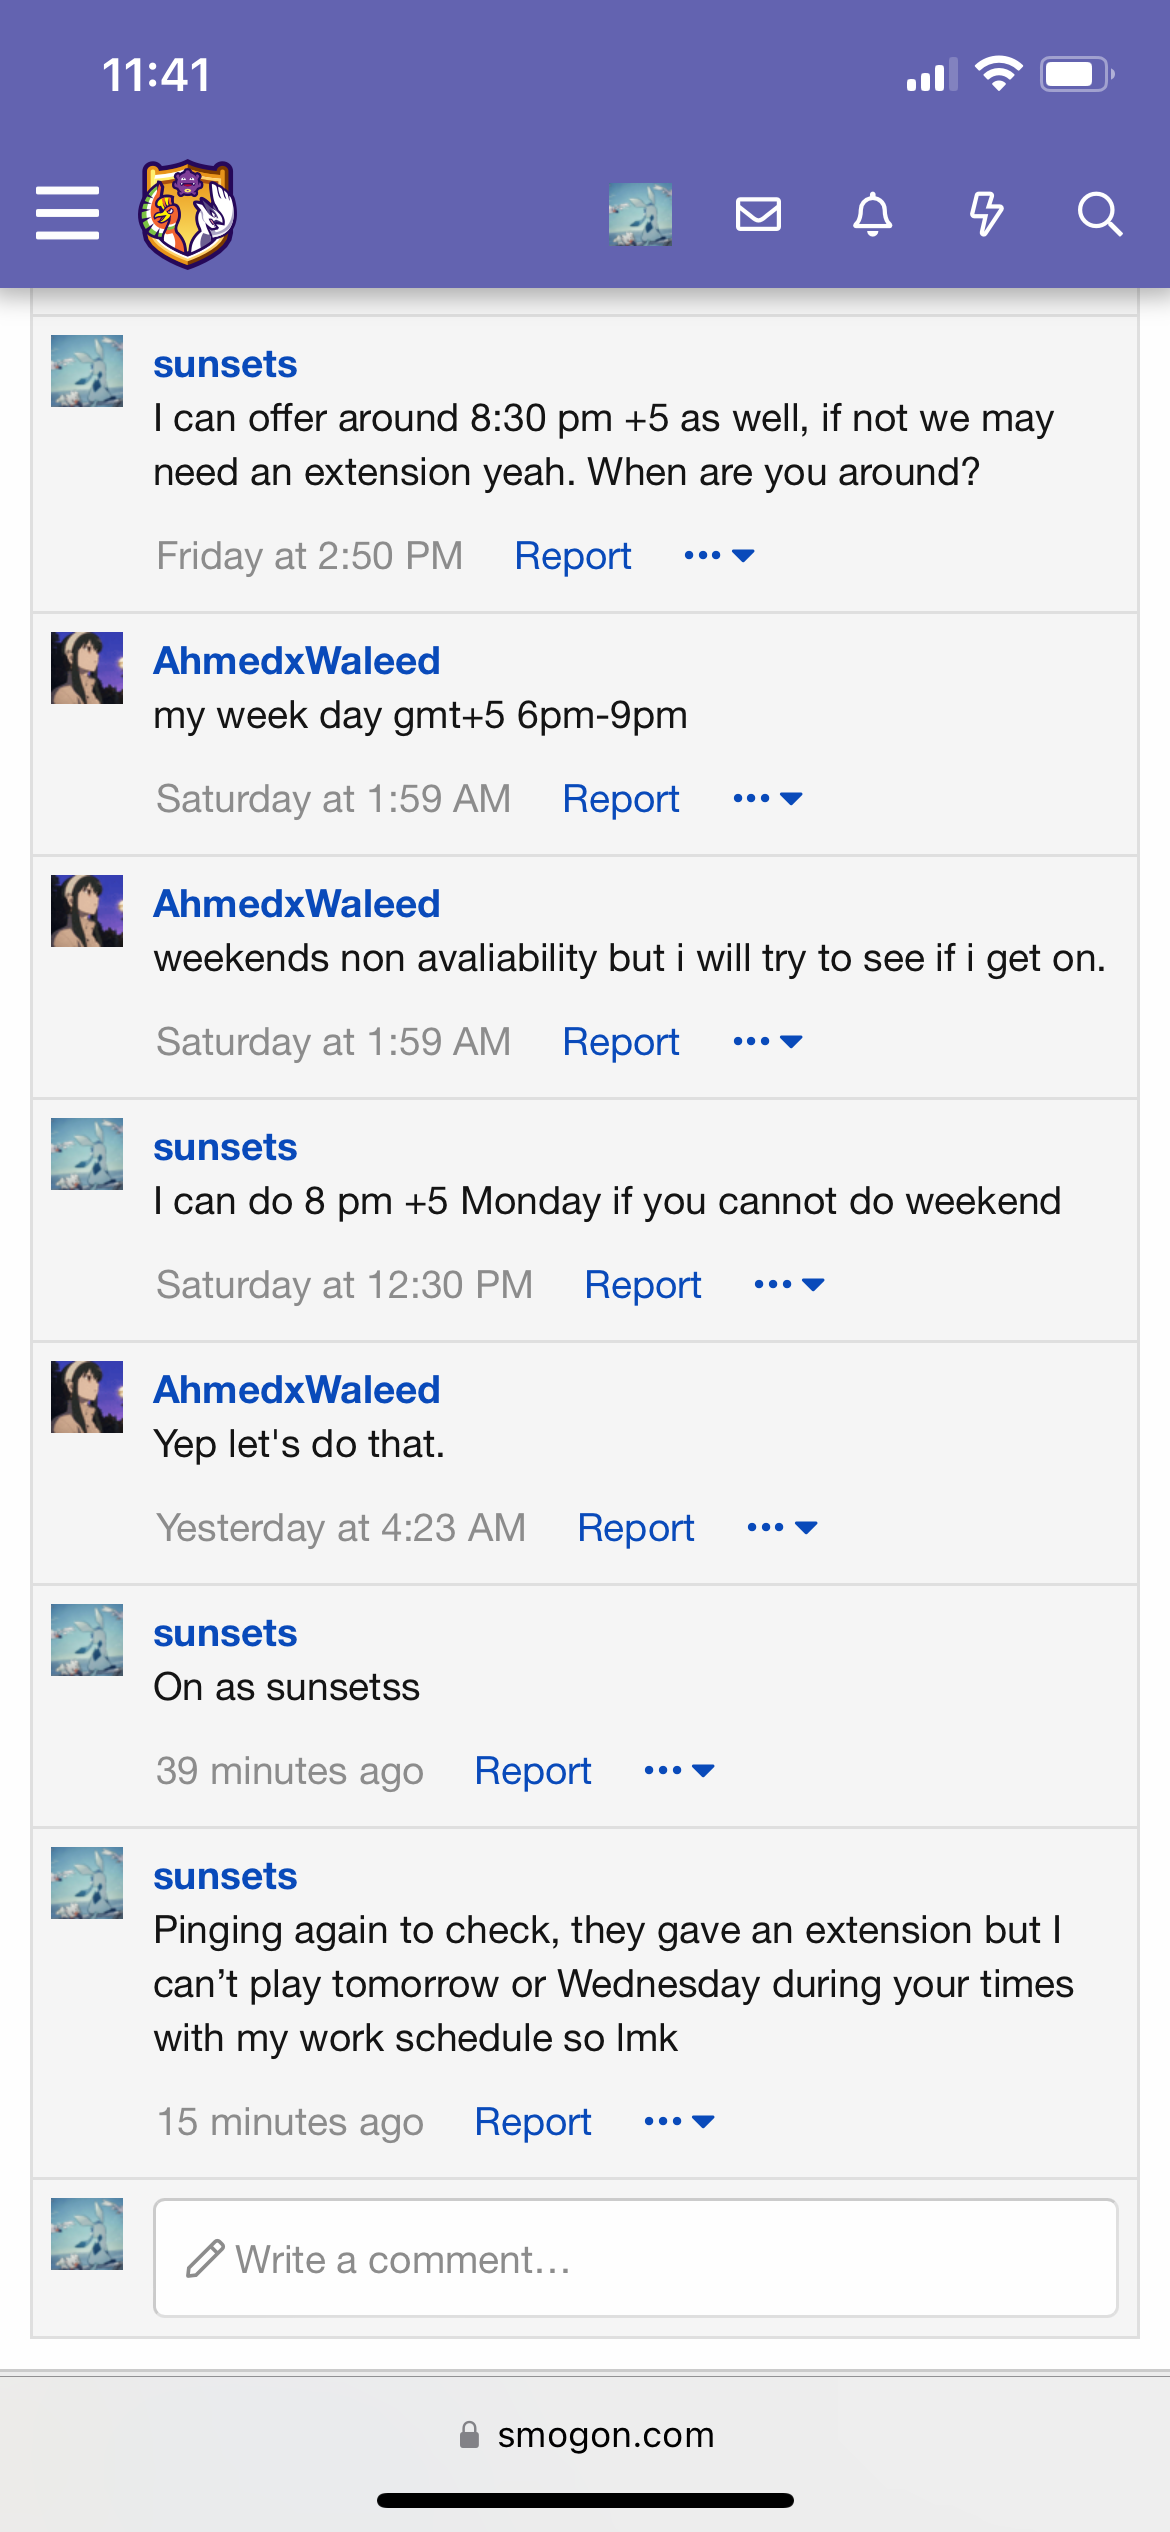
Task: Tap AhmedxWaleed avatar beside 'Yep let's do that'
Action: pyautogui.click(x=87, y=1397)
